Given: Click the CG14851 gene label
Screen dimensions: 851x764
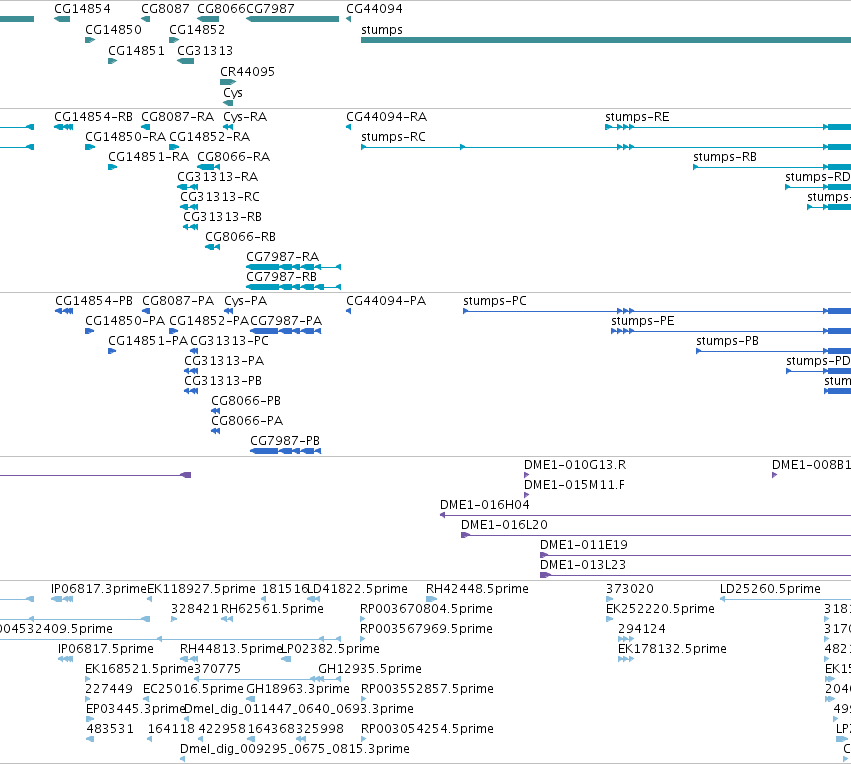Looking at the screenshot, I should (x=136, y=50).
